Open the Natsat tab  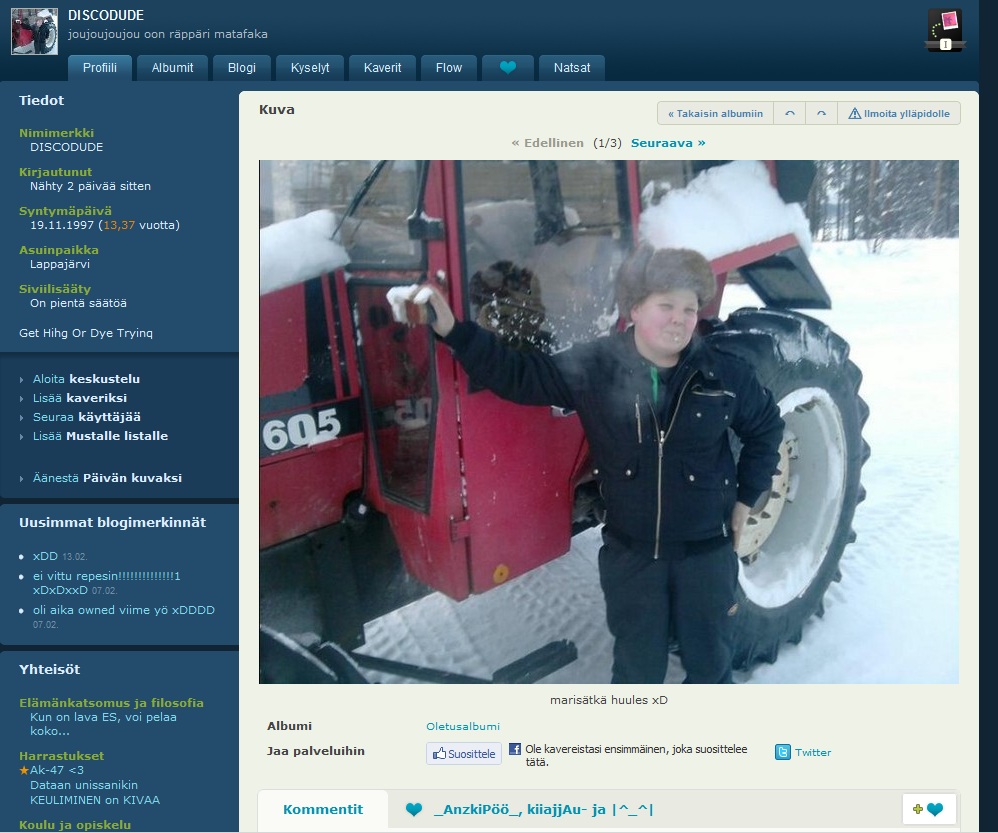(x=572, y=67)
